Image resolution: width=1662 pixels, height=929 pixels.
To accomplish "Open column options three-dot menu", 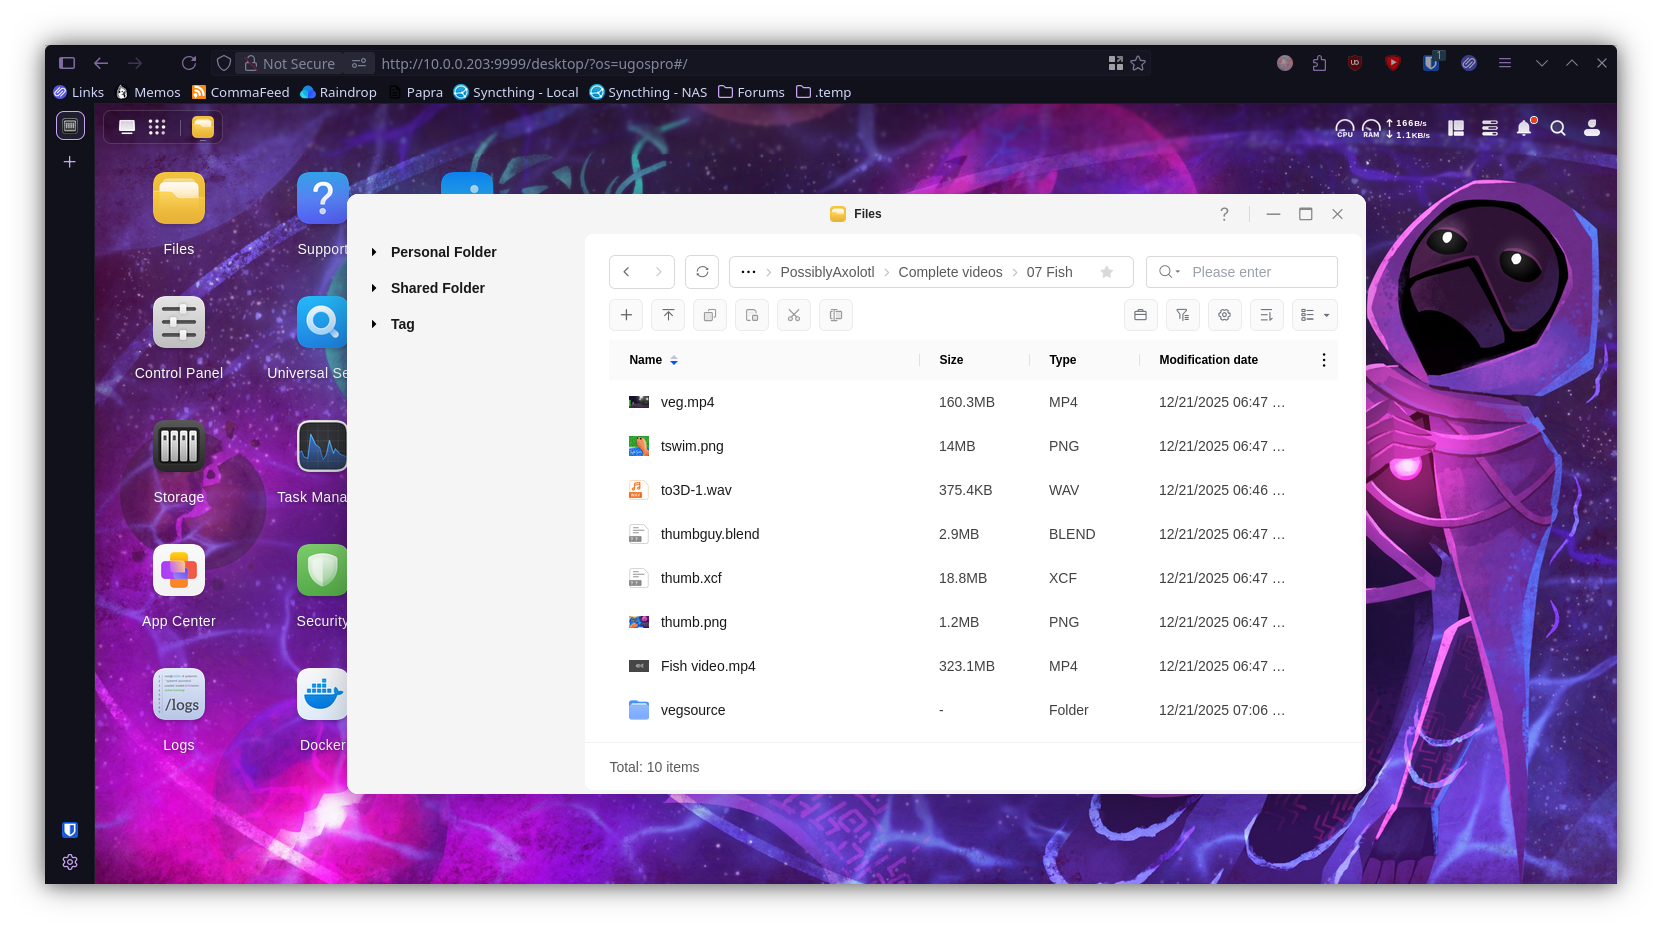I will (1324, 360).
